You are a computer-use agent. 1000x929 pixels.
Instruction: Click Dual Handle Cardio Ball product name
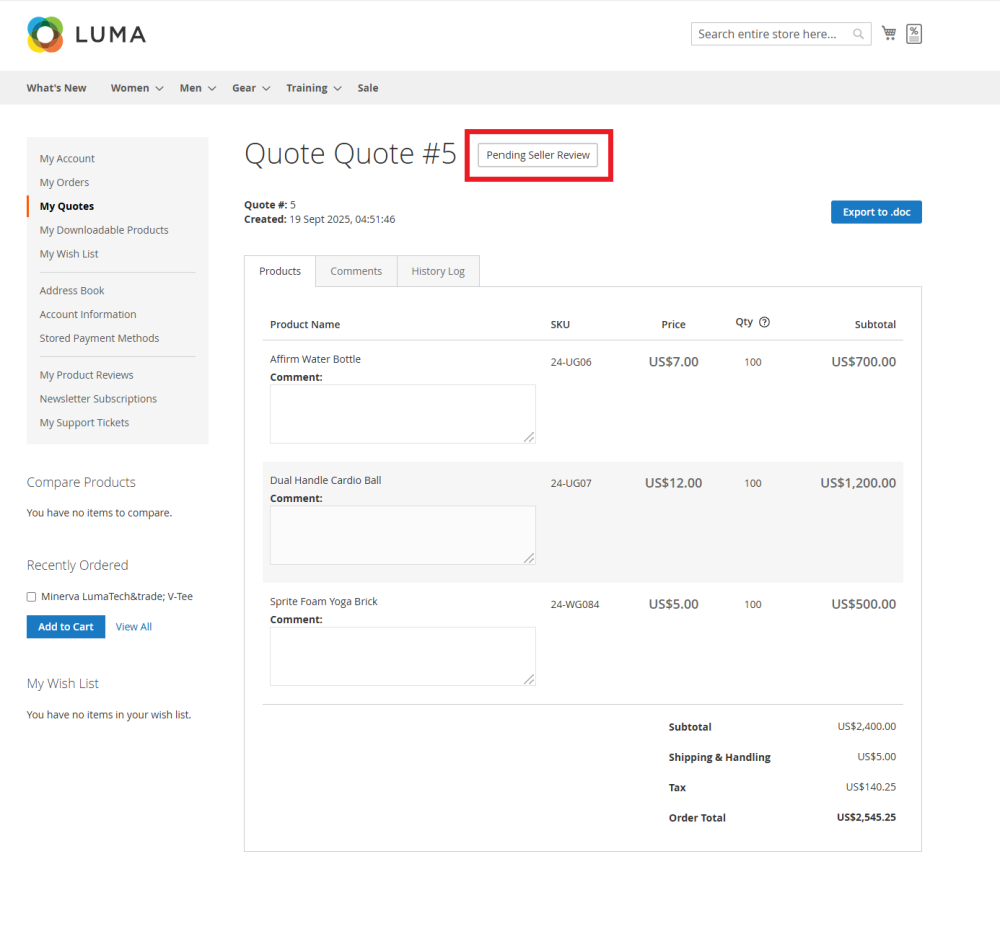pos(325,480)
